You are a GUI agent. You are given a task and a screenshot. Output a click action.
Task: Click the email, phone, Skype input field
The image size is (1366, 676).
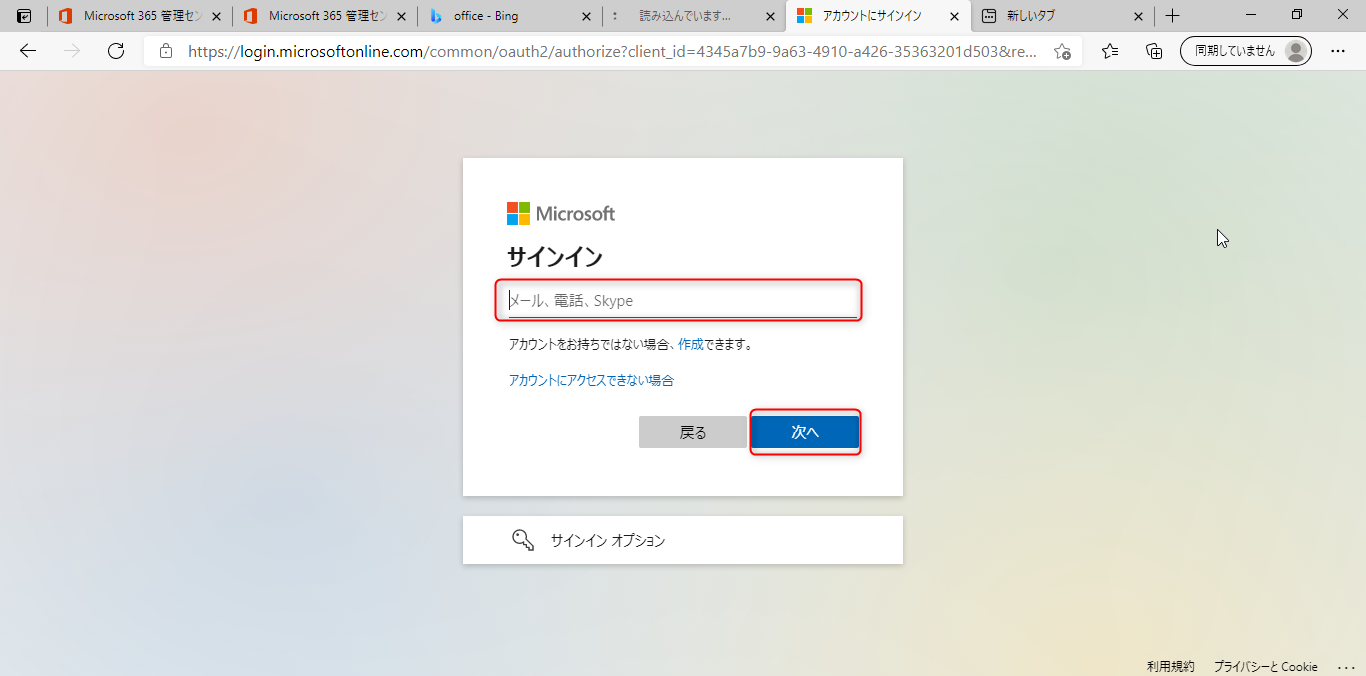click(683, 300)
